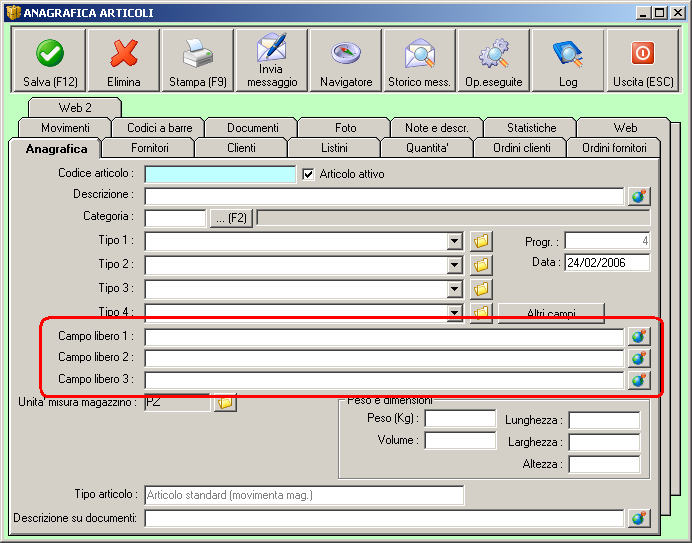692x543 pixels.
Task: Expand the Tipo 4 dropdown arrow
Action: click(x=454, y=313)
